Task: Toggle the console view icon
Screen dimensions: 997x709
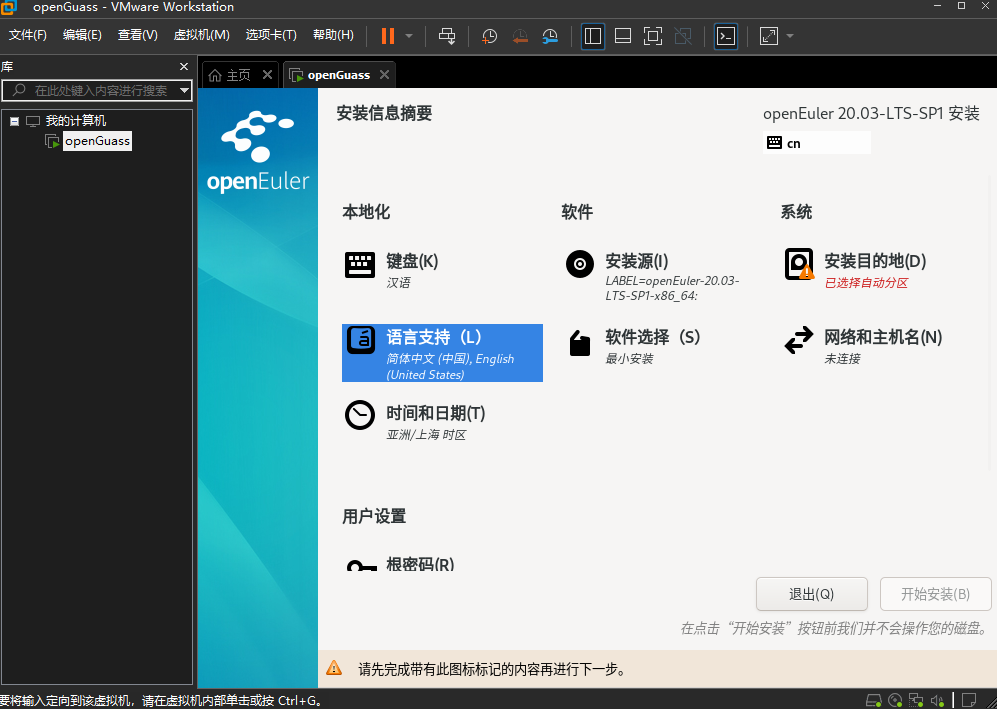Action: click(726, 36)
